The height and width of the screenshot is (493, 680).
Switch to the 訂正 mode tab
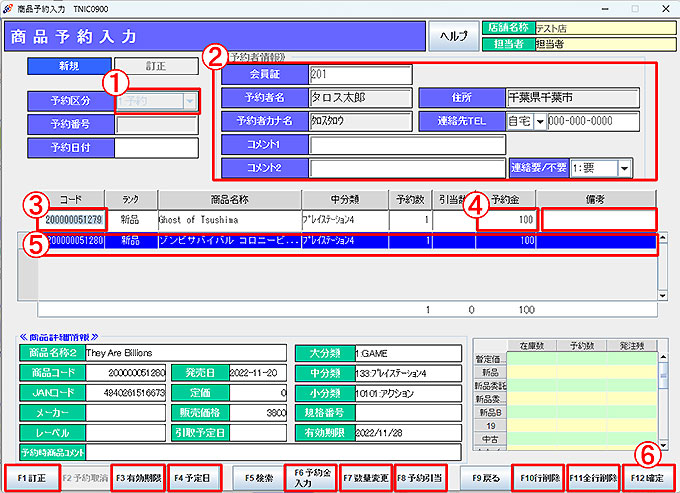[157, 66]
